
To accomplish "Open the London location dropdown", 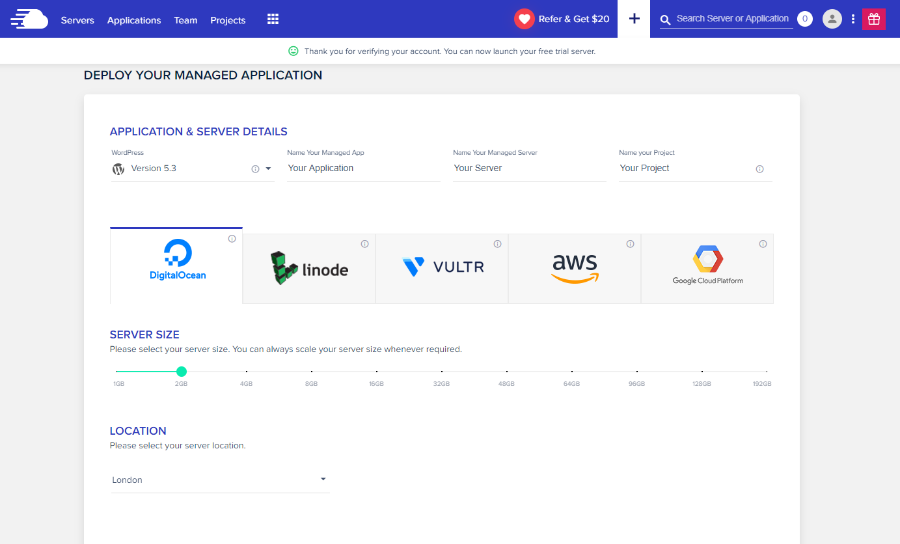I will [220, 480].
